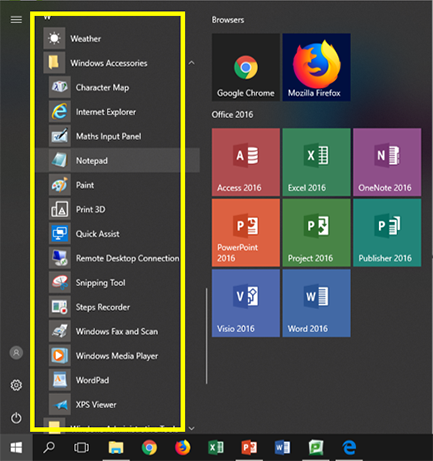Open Word from the taskbar
The image size is (433, 461).
click(282, 447)
